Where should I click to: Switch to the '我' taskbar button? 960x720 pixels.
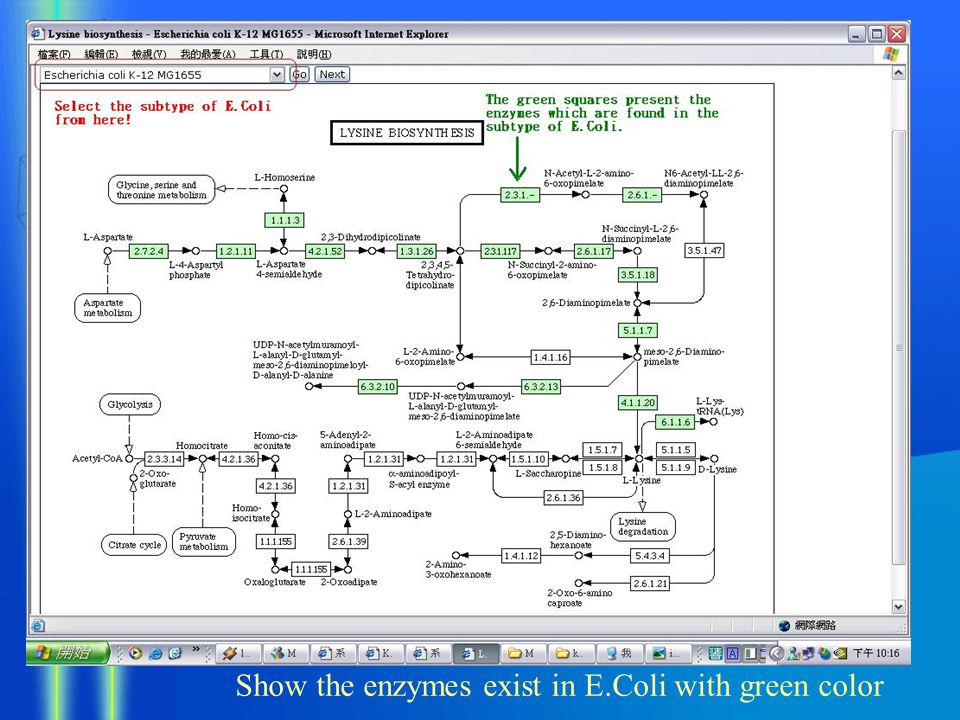[620, 653]
